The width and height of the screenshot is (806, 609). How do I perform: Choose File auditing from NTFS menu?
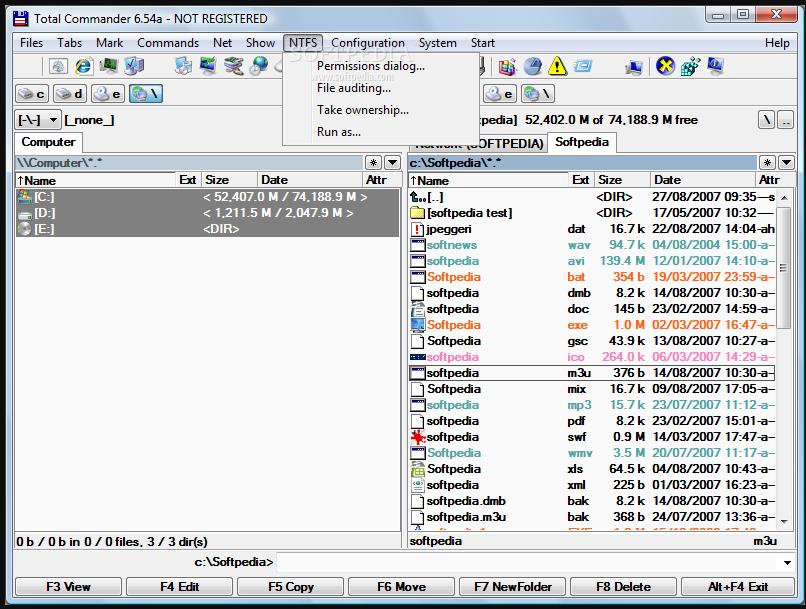(380, 88)
